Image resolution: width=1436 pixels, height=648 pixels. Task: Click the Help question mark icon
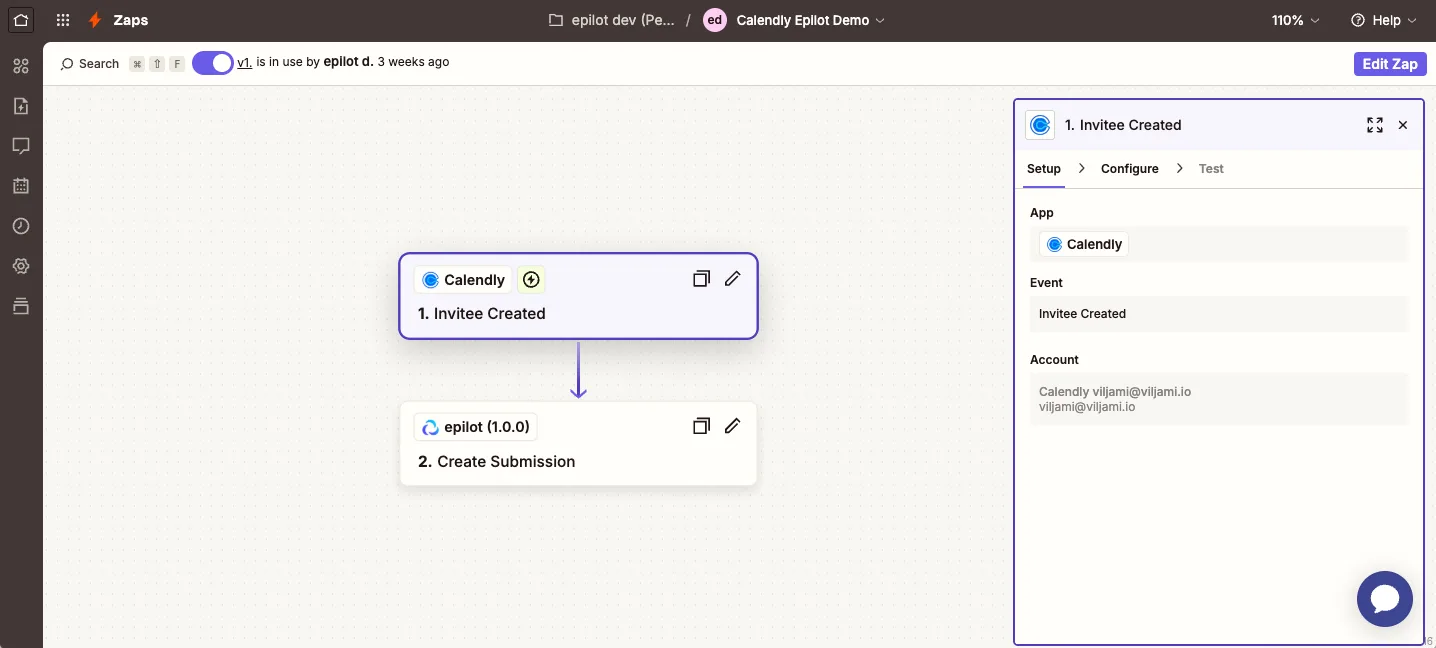tap(1357, 20)
